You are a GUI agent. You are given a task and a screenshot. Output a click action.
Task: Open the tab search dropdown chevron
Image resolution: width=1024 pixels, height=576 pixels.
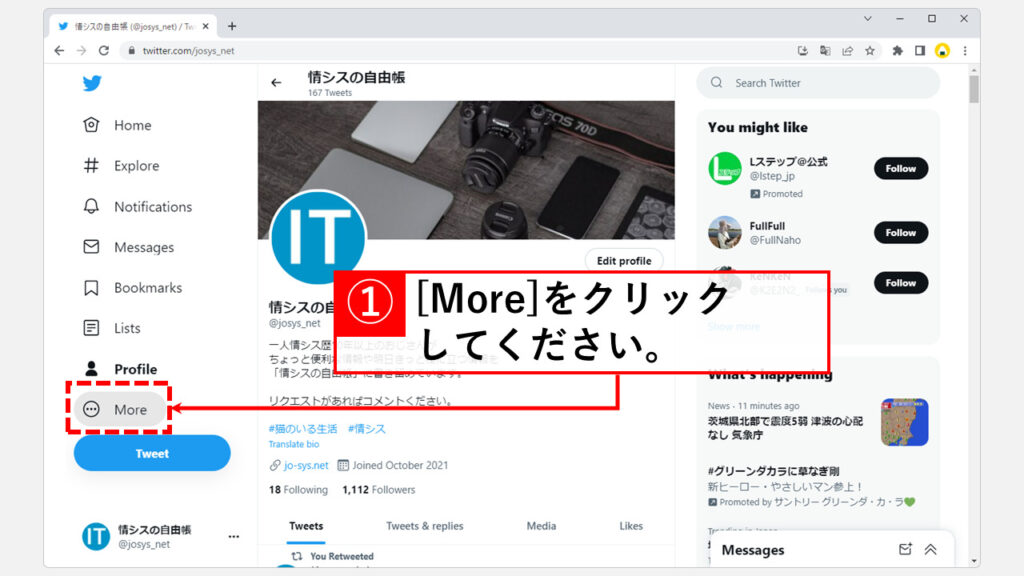coord(867,18)
